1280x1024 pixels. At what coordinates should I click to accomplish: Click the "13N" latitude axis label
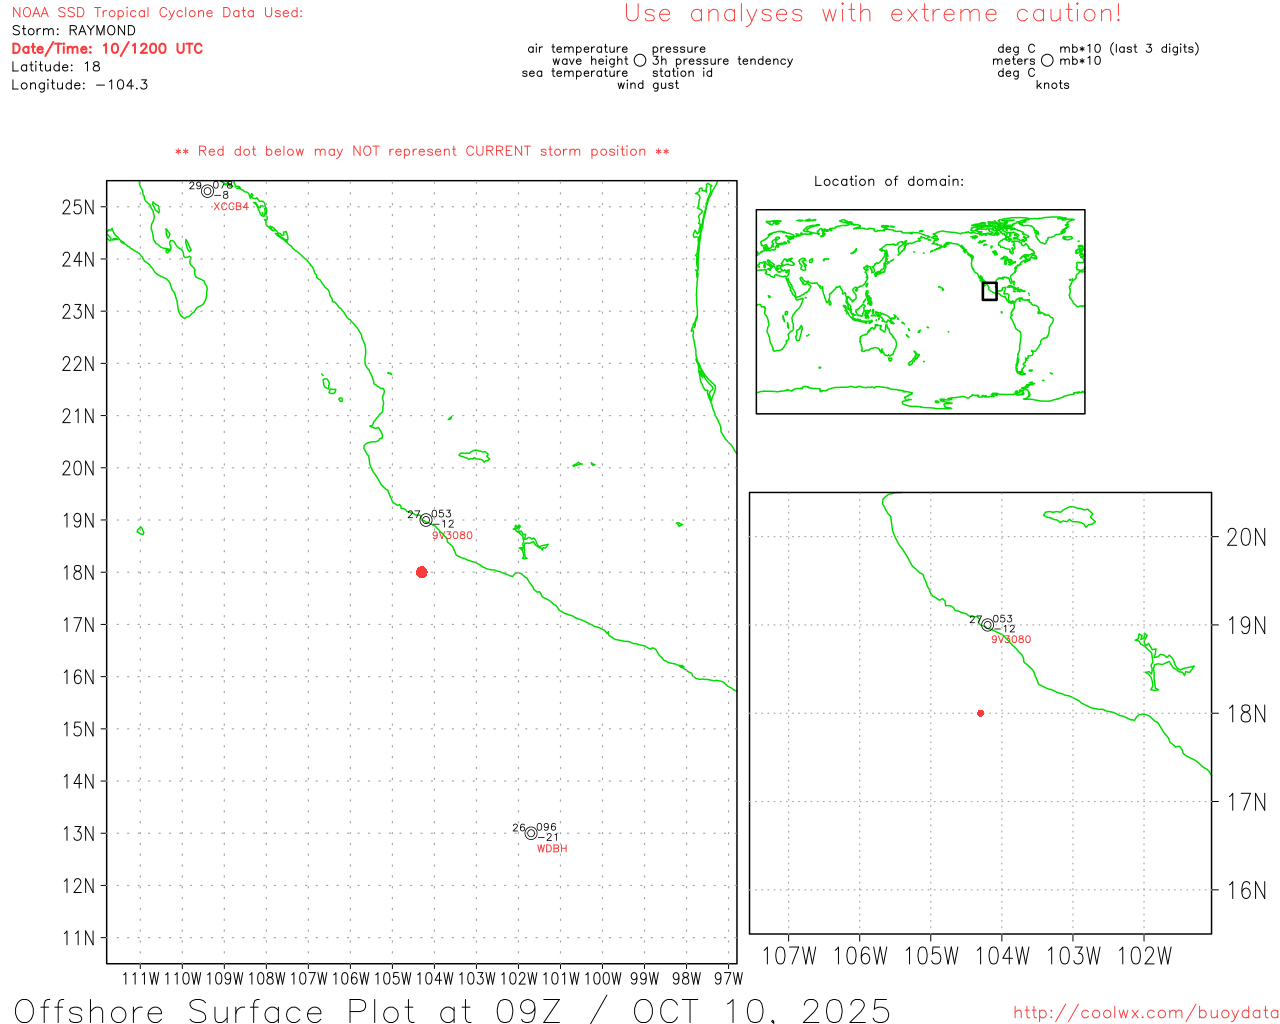click(78, 834)
